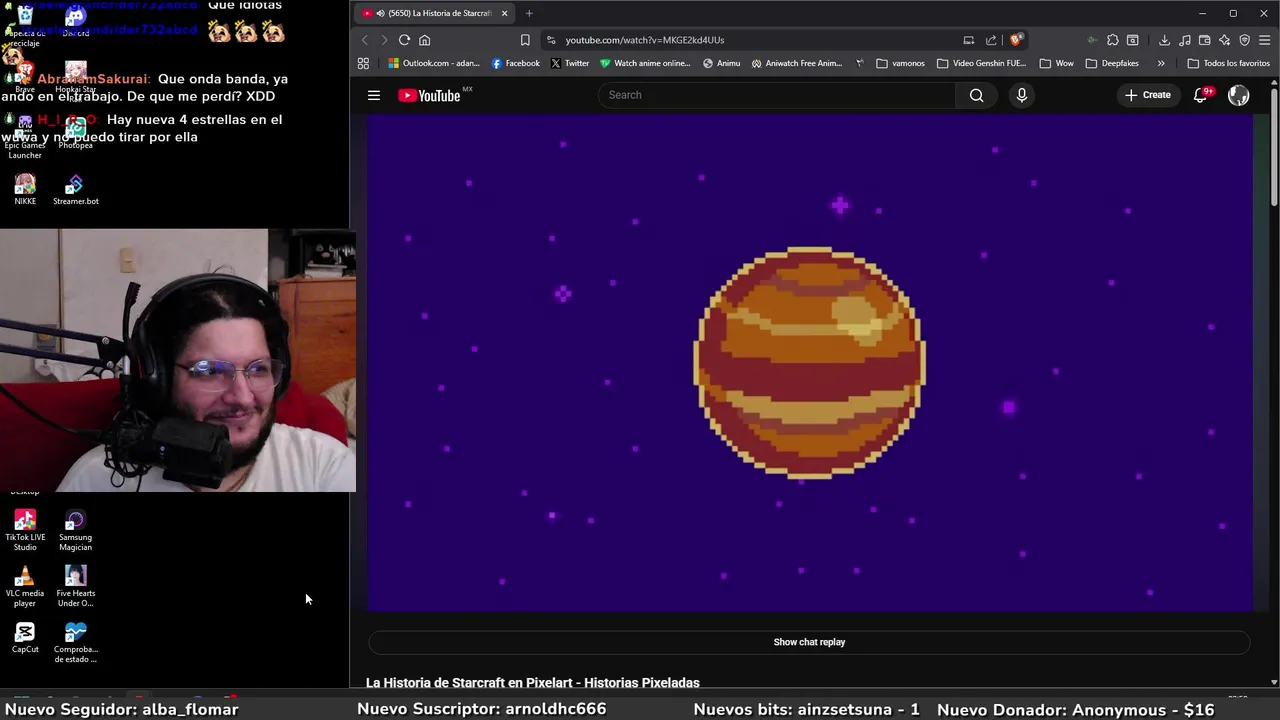The height and width of the screenshot is (720, 1280).
Task: Click the streamer webcam overlay
Action: pos(178,361)
